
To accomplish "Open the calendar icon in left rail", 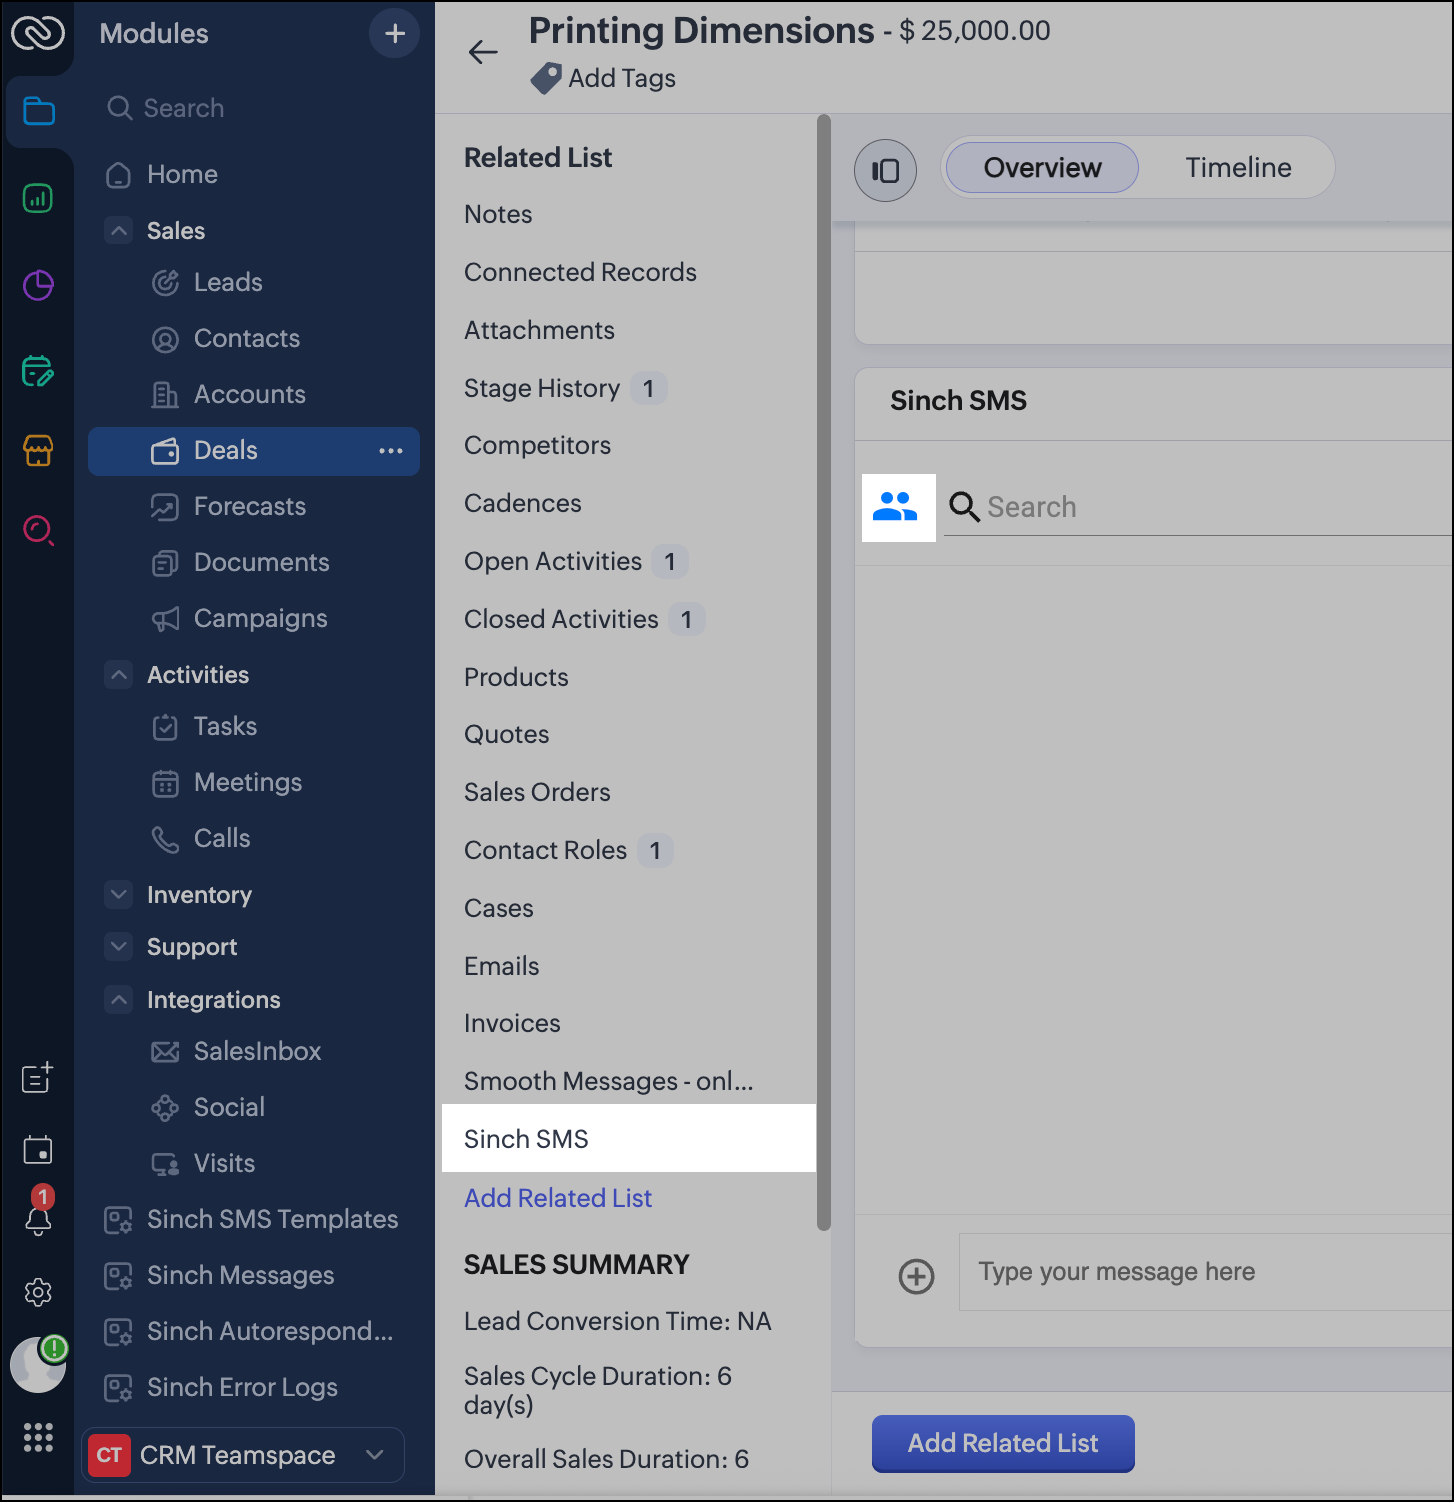I will tap(38, 1150).
